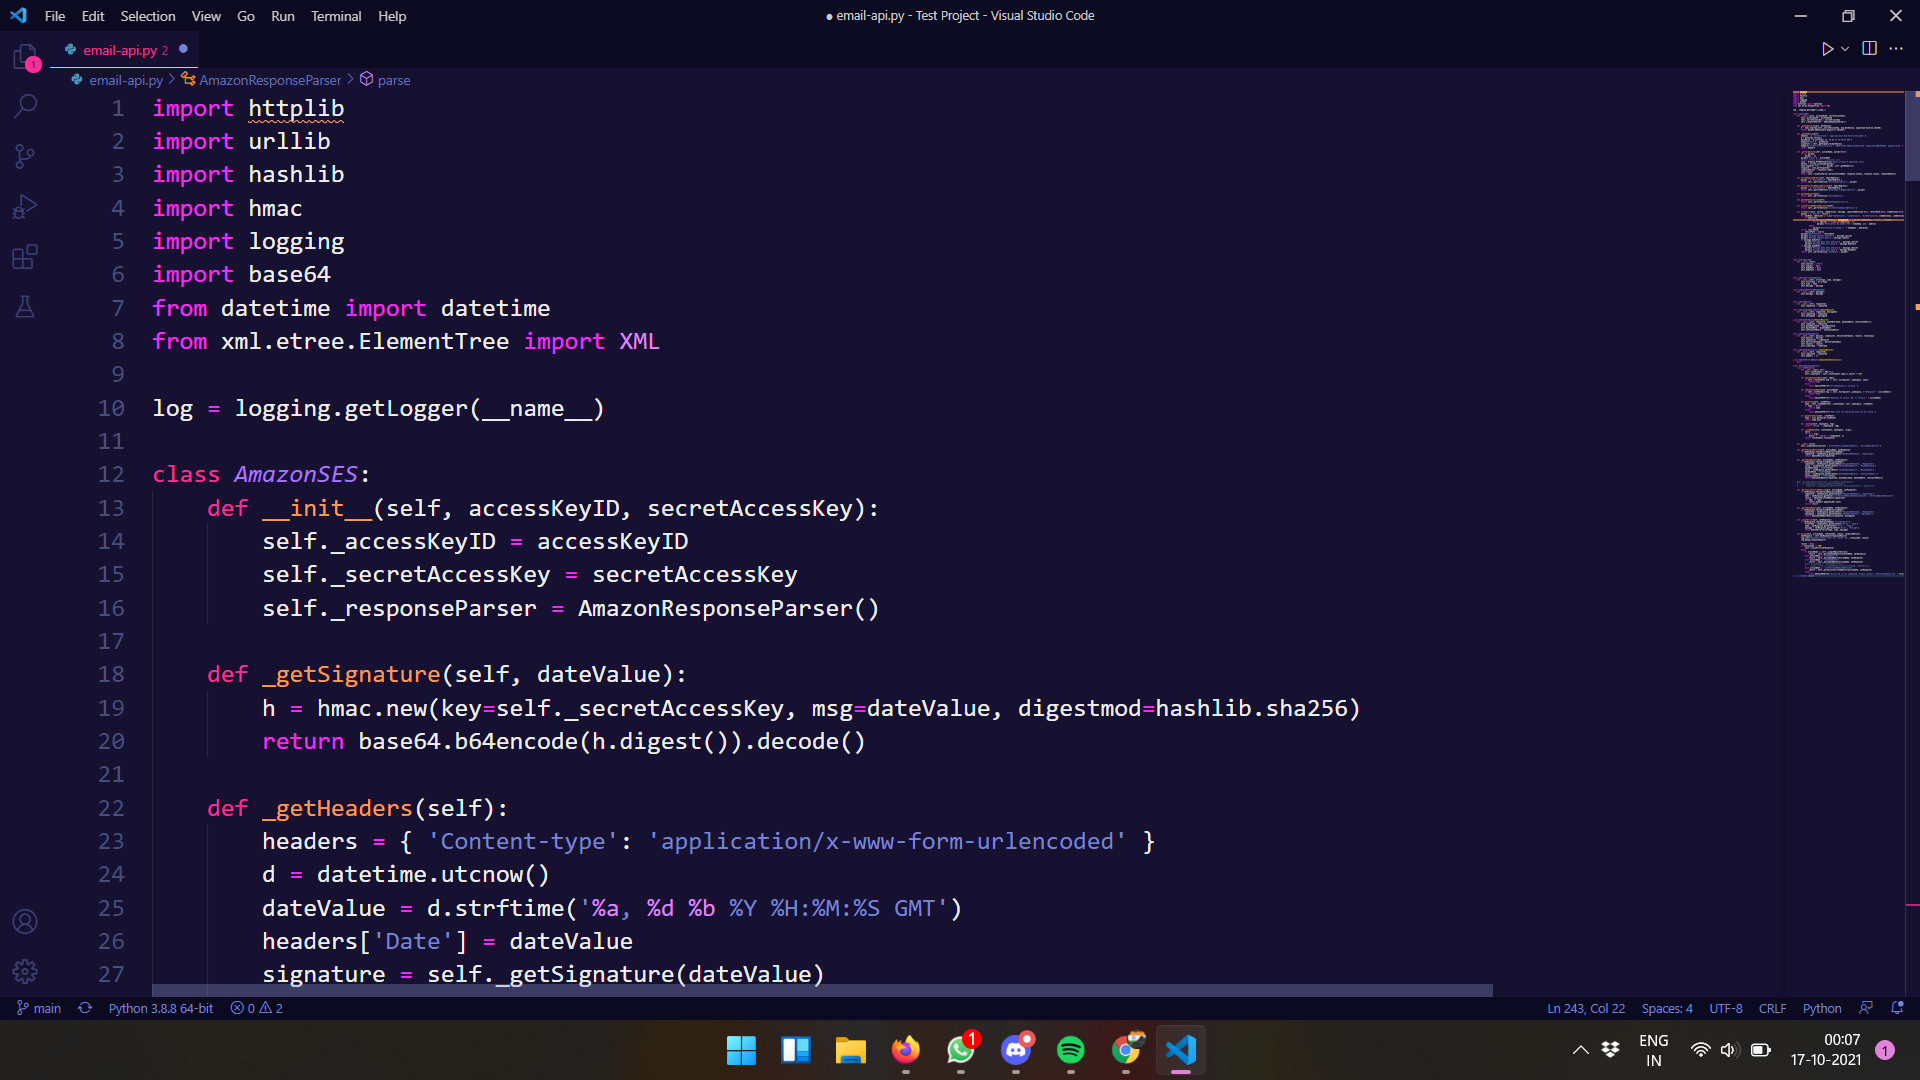Select the email-api.py editor tab
The height and width of the screenshot is (1080, 1920).
[x=119, y=50]
